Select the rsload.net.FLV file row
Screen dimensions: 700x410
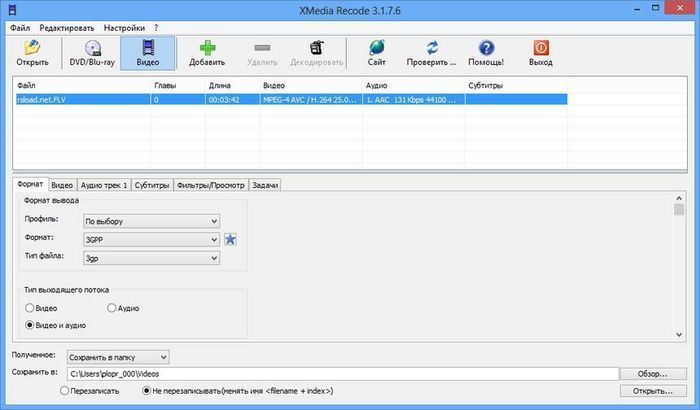[x=292, y=99]
